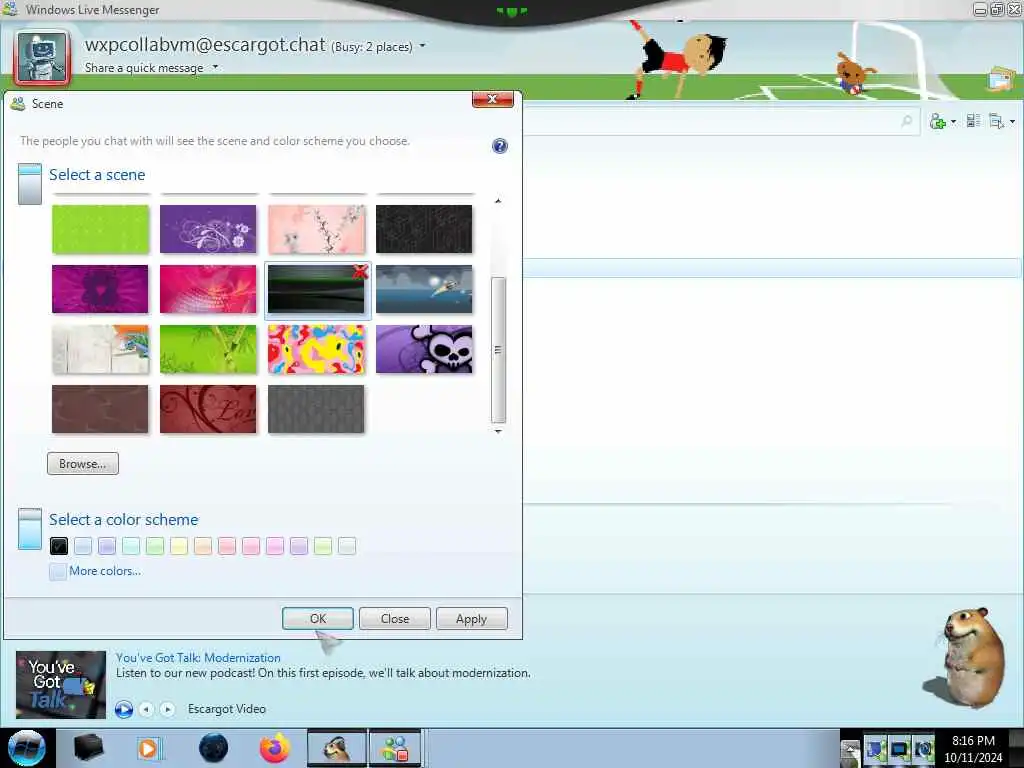Pick the light green color scheme swatch

[155, 546]
